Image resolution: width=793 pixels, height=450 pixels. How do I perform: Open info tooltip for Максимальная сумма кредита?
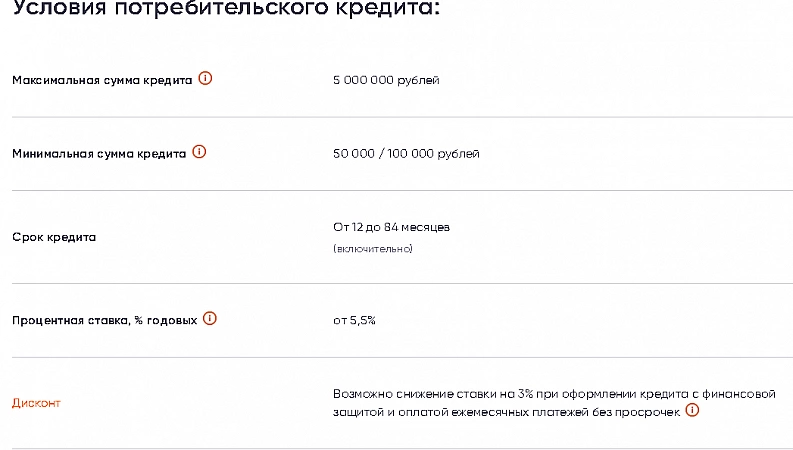205,79
